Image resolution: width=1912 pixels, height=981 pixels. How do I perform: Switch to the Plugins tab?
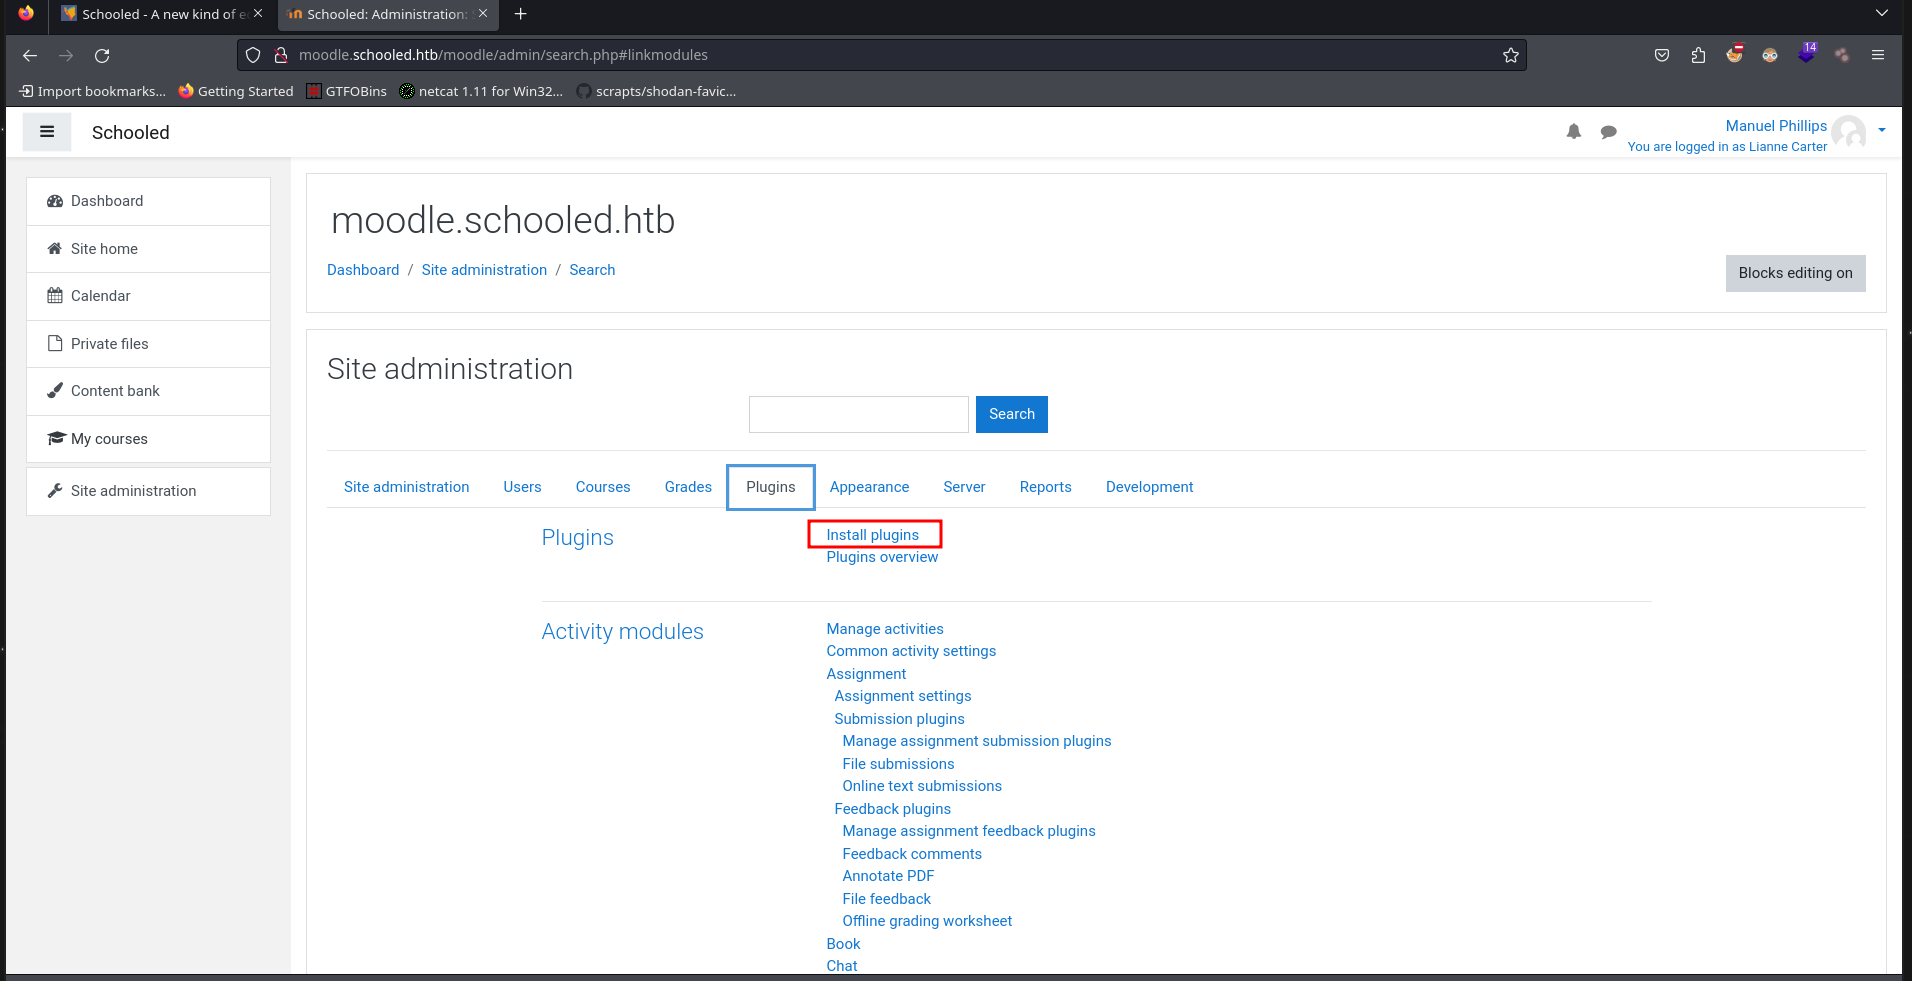pos(770,487)
